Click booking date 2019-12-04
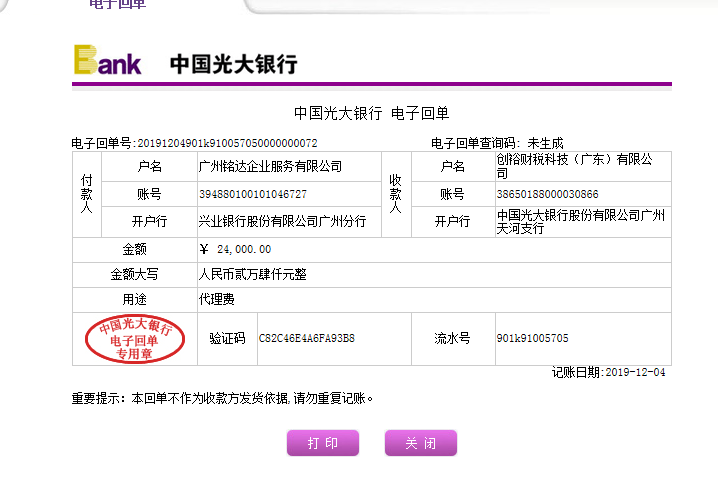Screen dimensions: 718x490 tap(636, 373)
